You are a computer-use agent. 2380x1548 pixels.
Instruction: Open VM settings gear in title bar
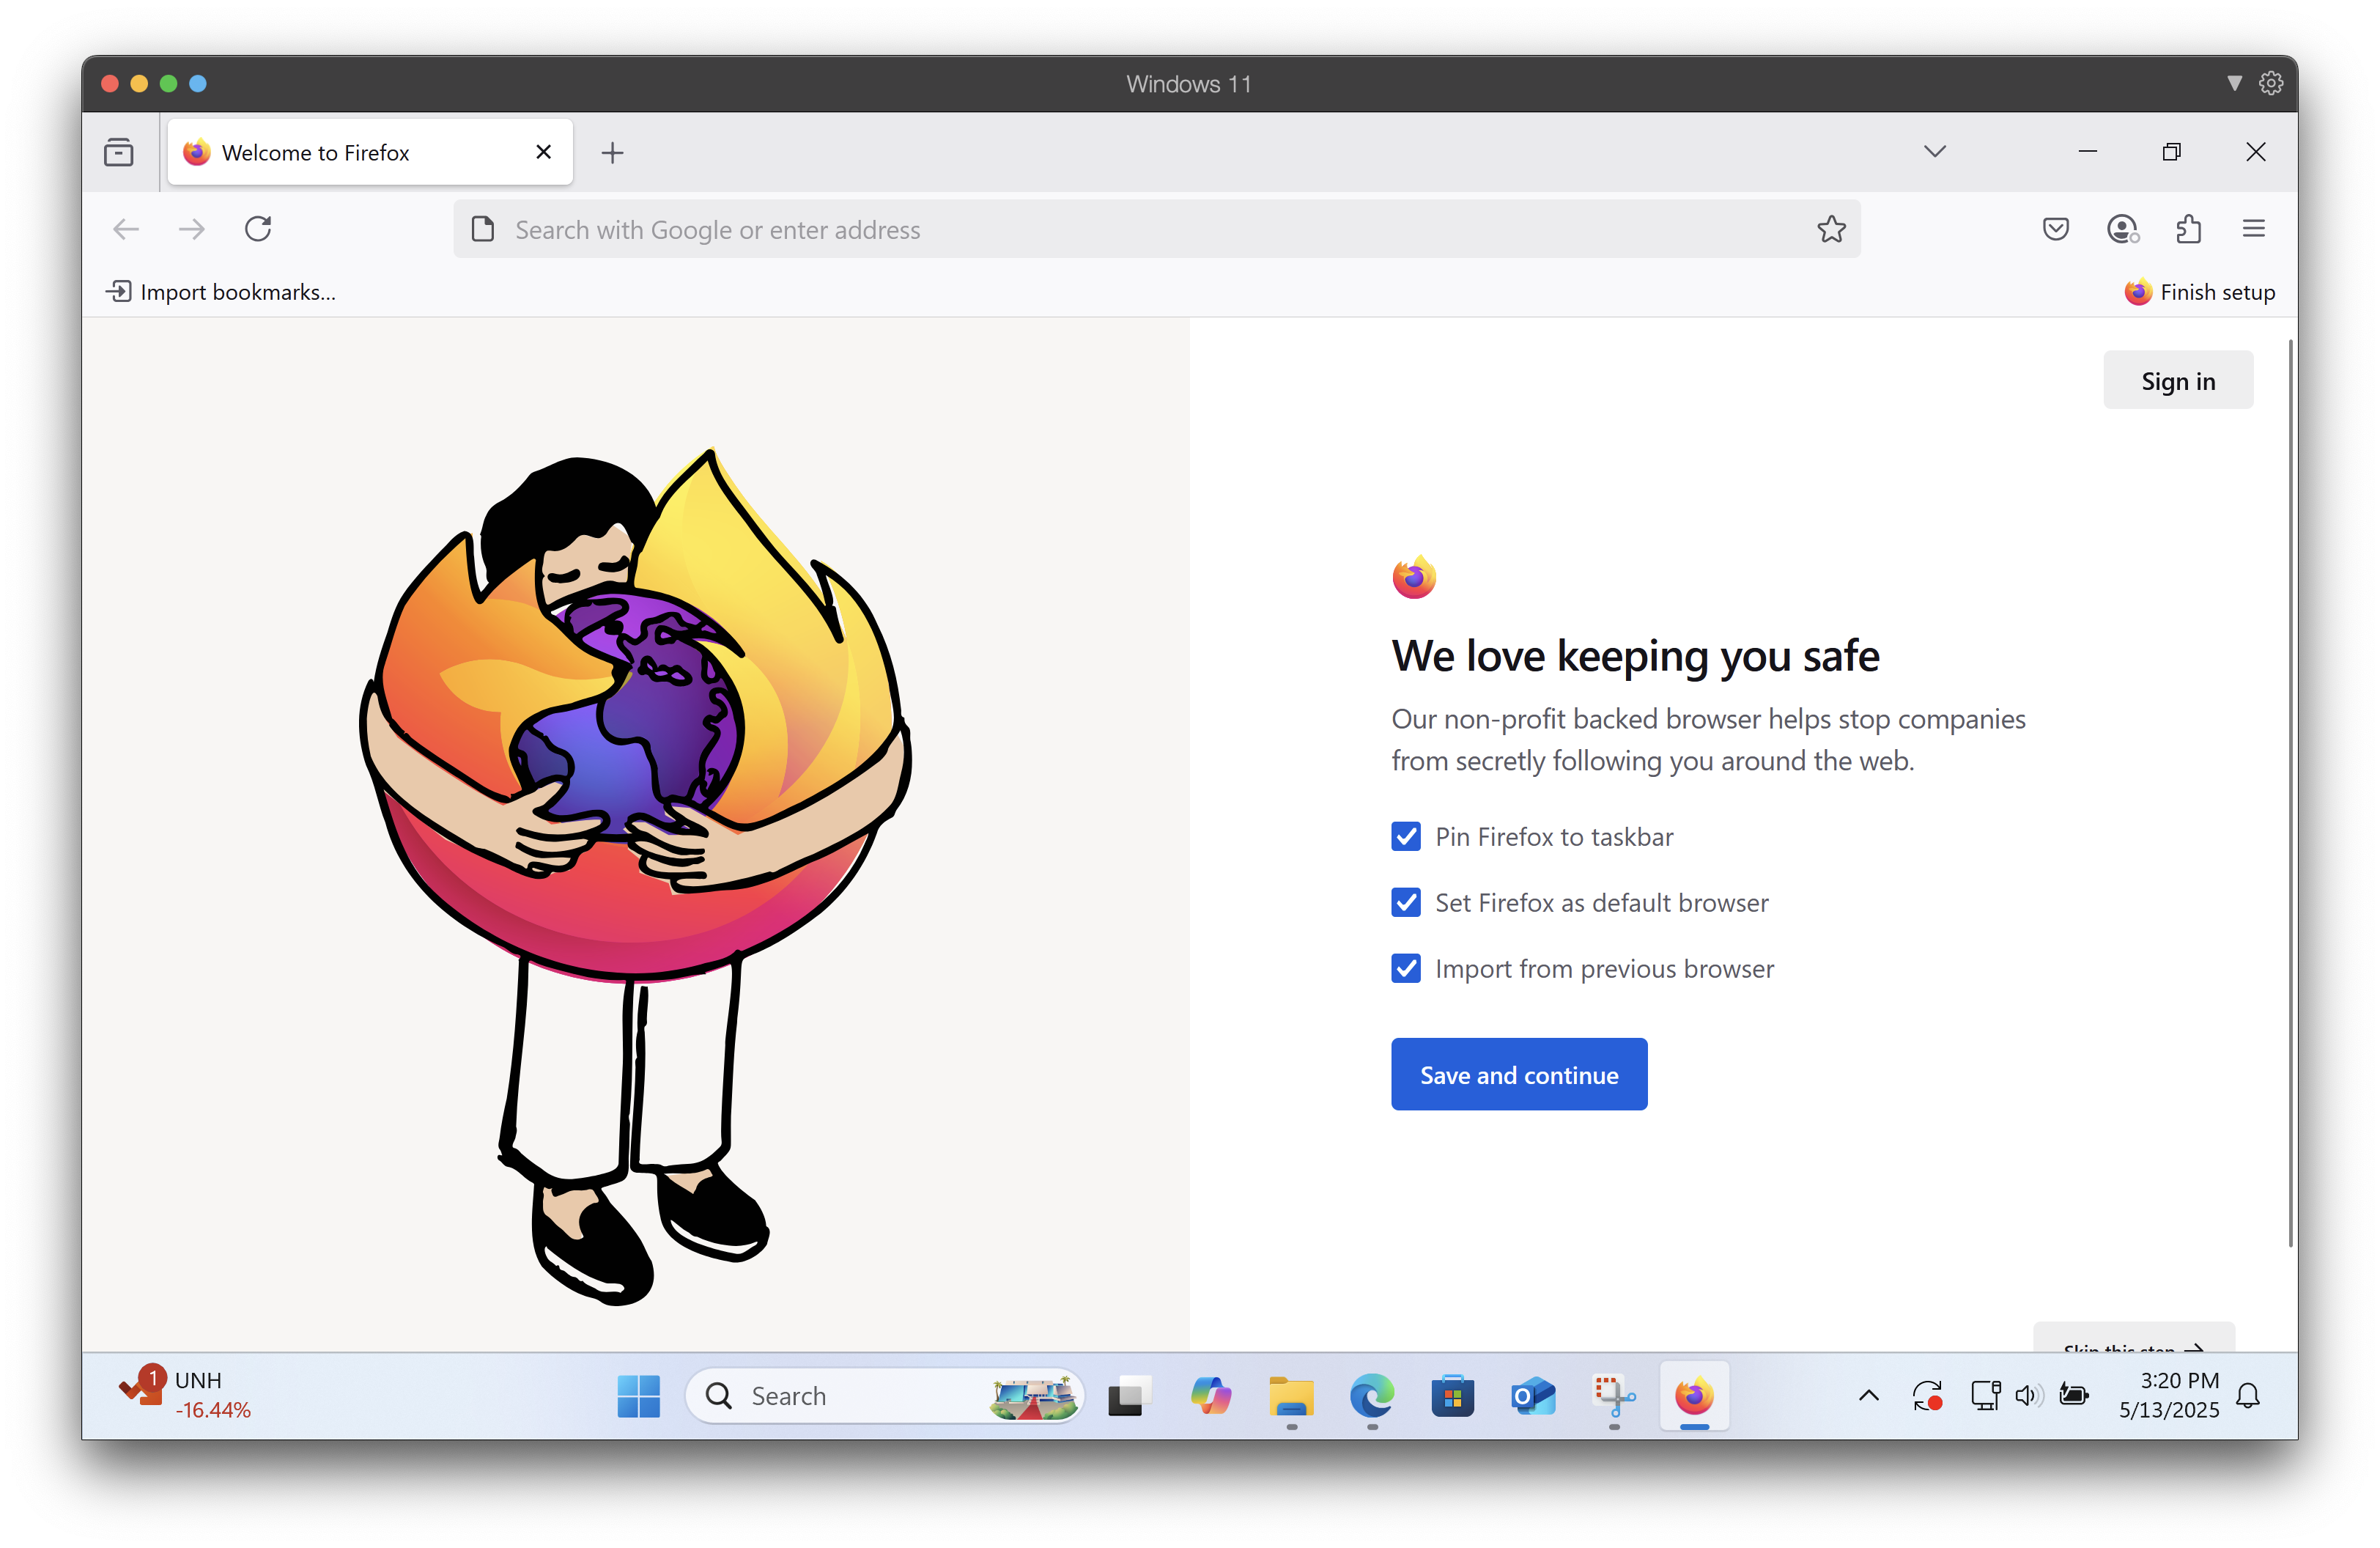(x=2271, y=83)
